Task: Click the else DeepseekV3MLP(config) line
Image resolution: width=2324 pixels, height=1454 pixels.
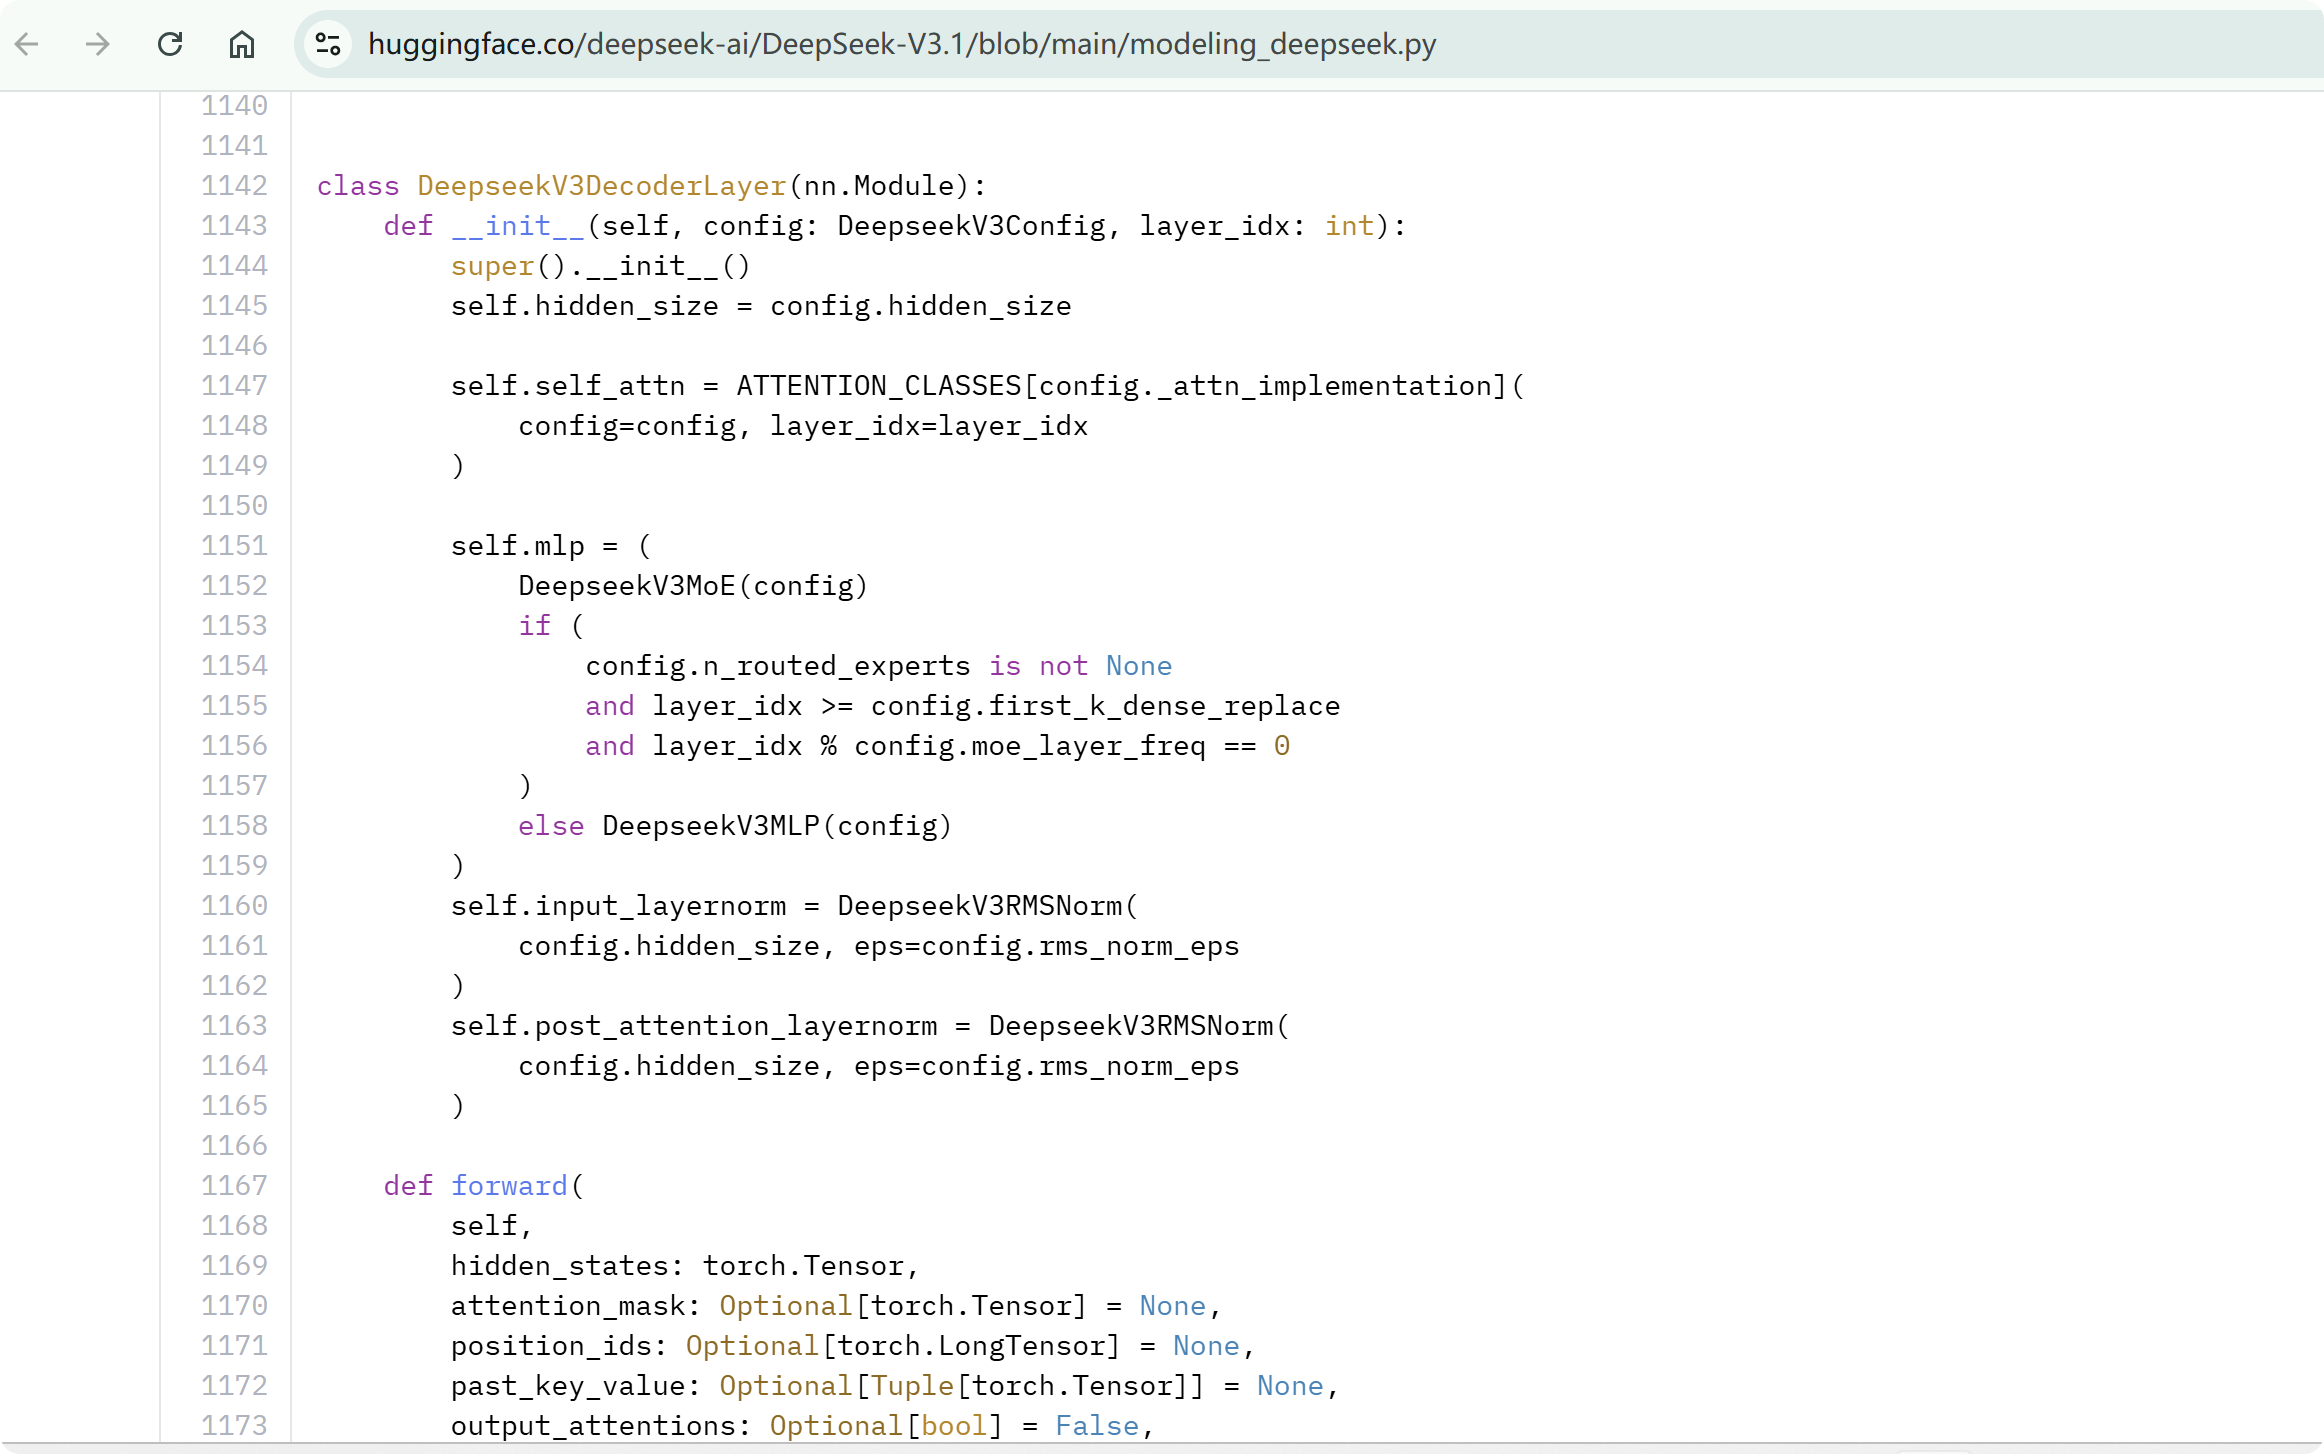Action: coord(734,826)
